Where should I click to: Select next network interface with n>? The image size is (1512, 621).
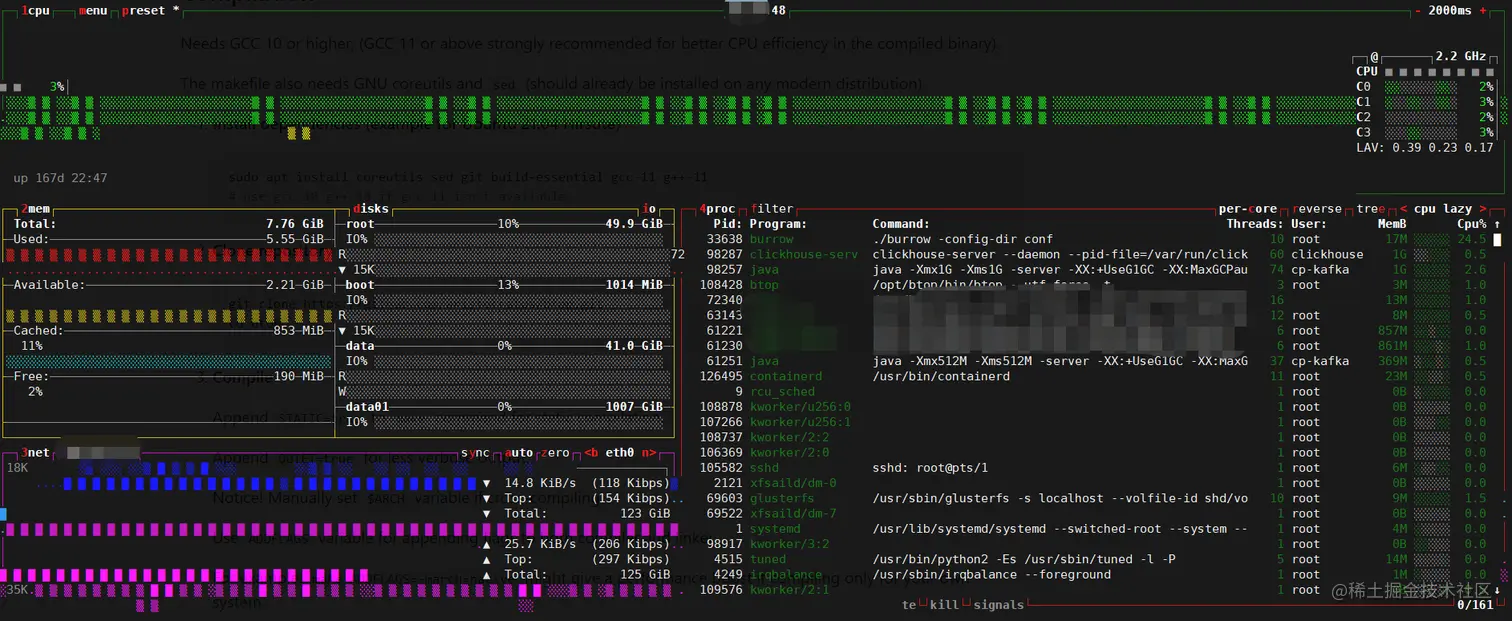pos(649,452)
